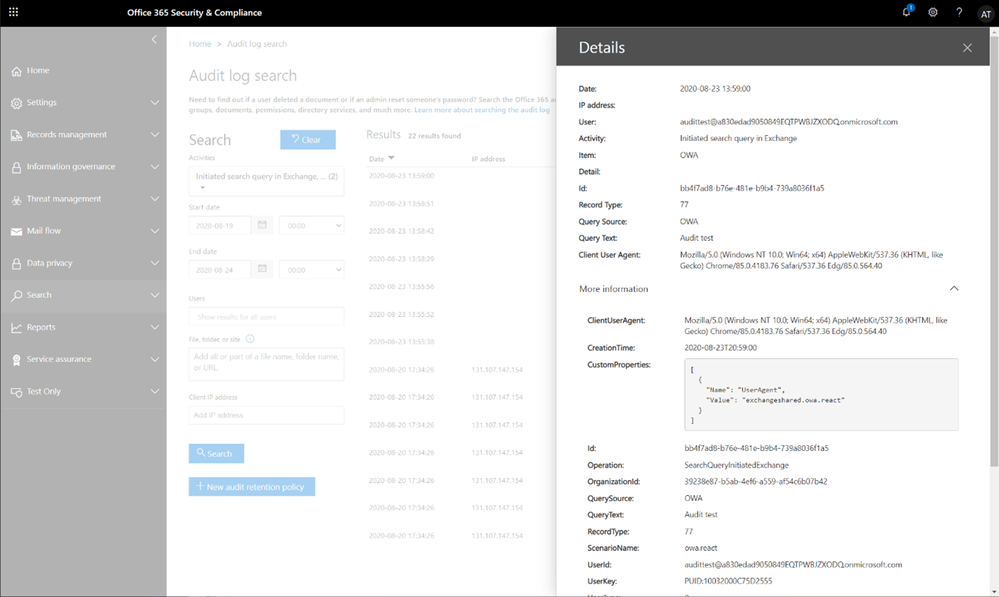The image size is (999, 597).
Task: Close the Details panel
Action: coord(967,48)
